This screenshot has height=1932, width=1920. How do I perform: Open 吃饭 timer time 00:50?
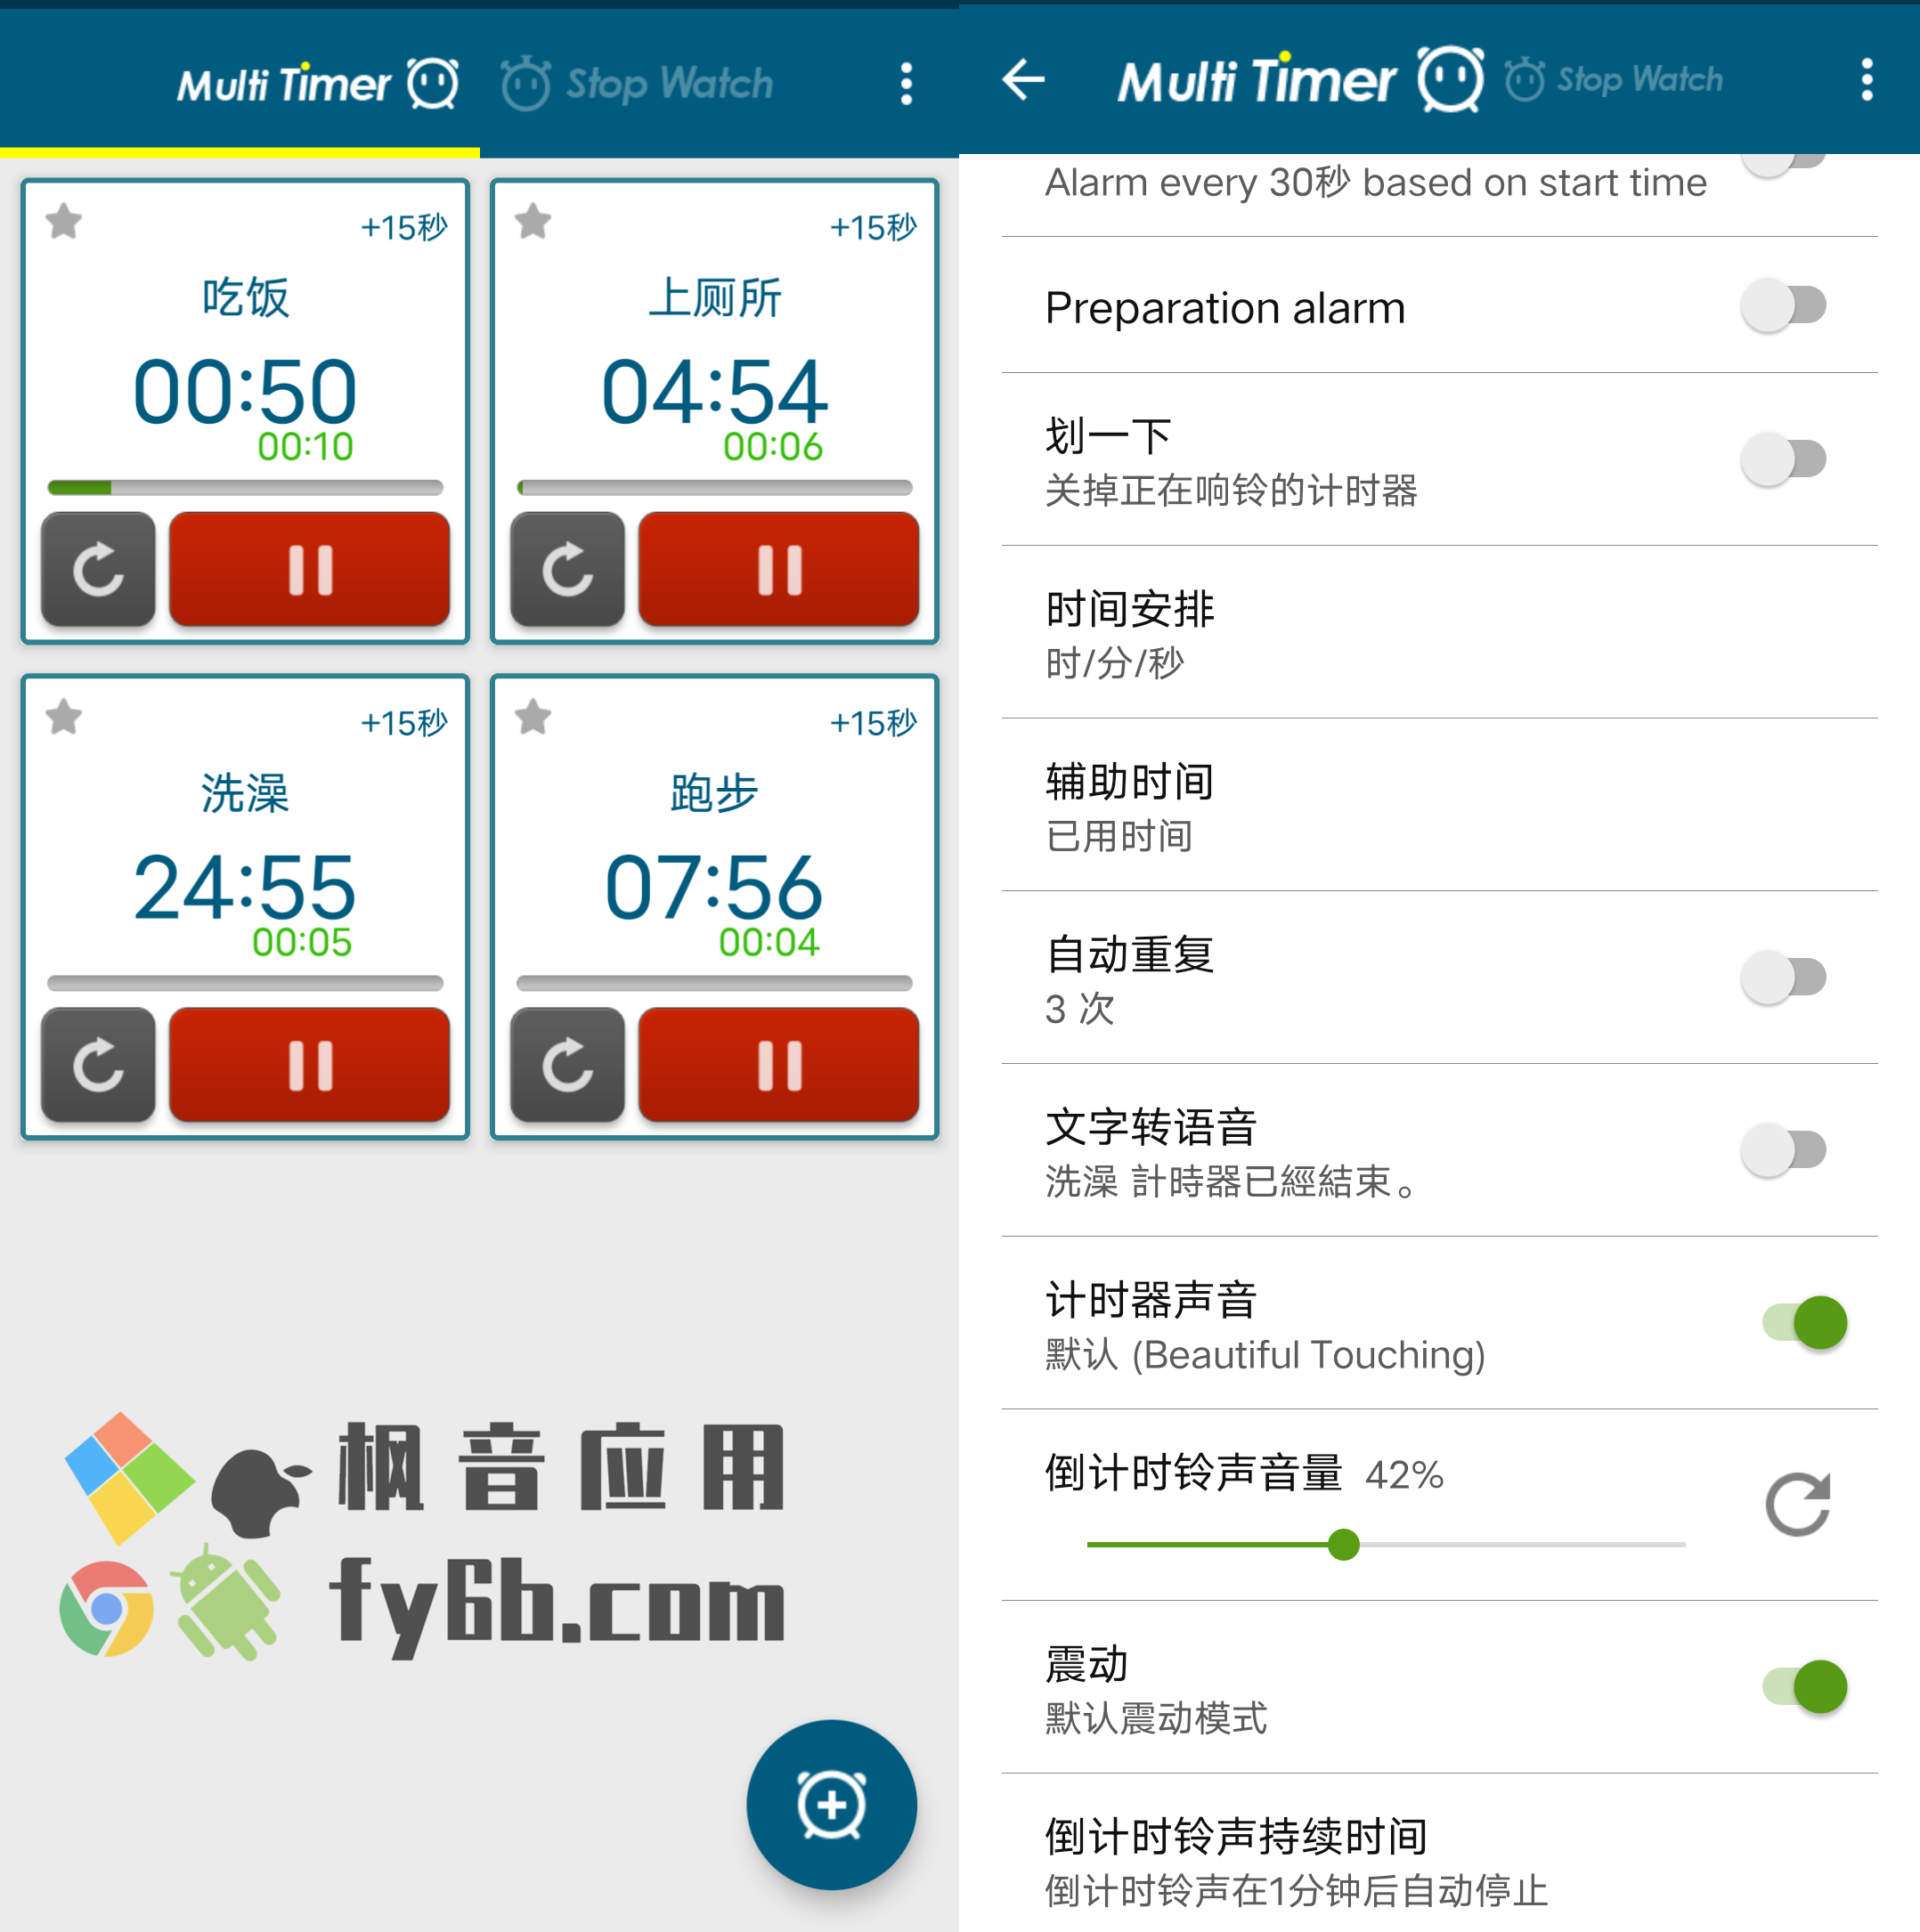(245, 391)
